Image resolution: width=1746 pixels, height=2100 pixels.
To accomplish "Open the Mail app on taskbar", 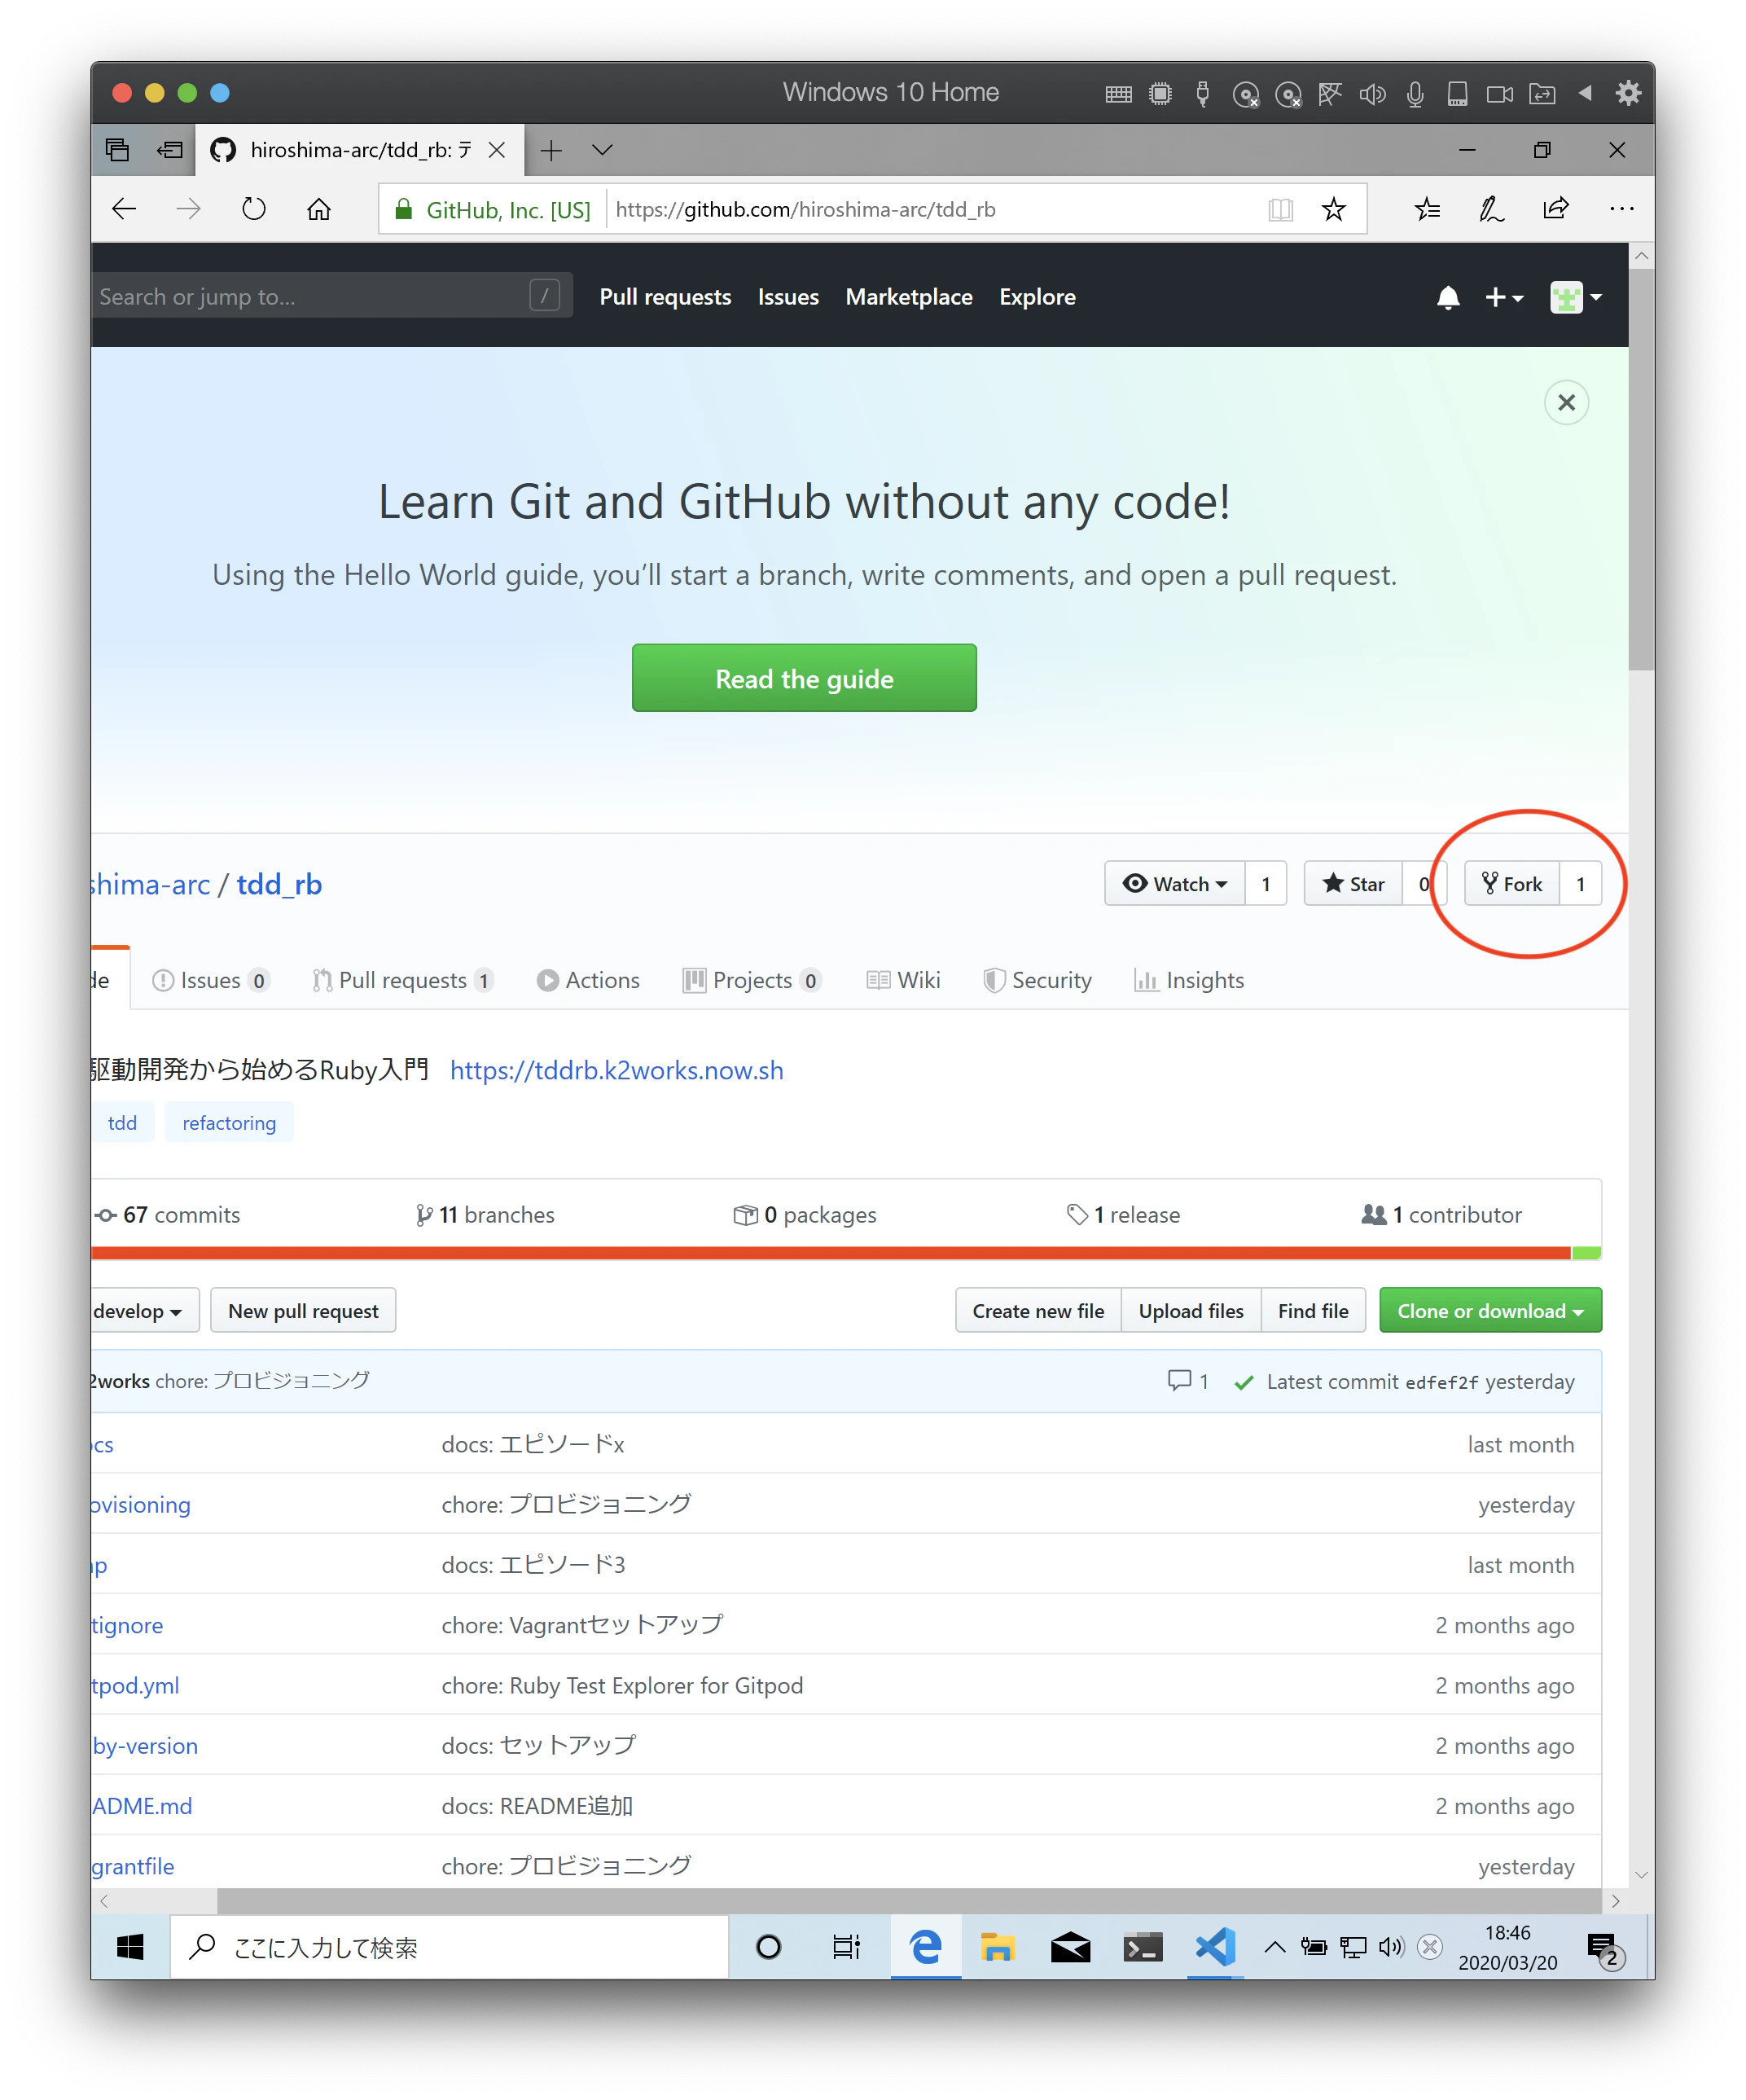I will coord(1070,1946).
